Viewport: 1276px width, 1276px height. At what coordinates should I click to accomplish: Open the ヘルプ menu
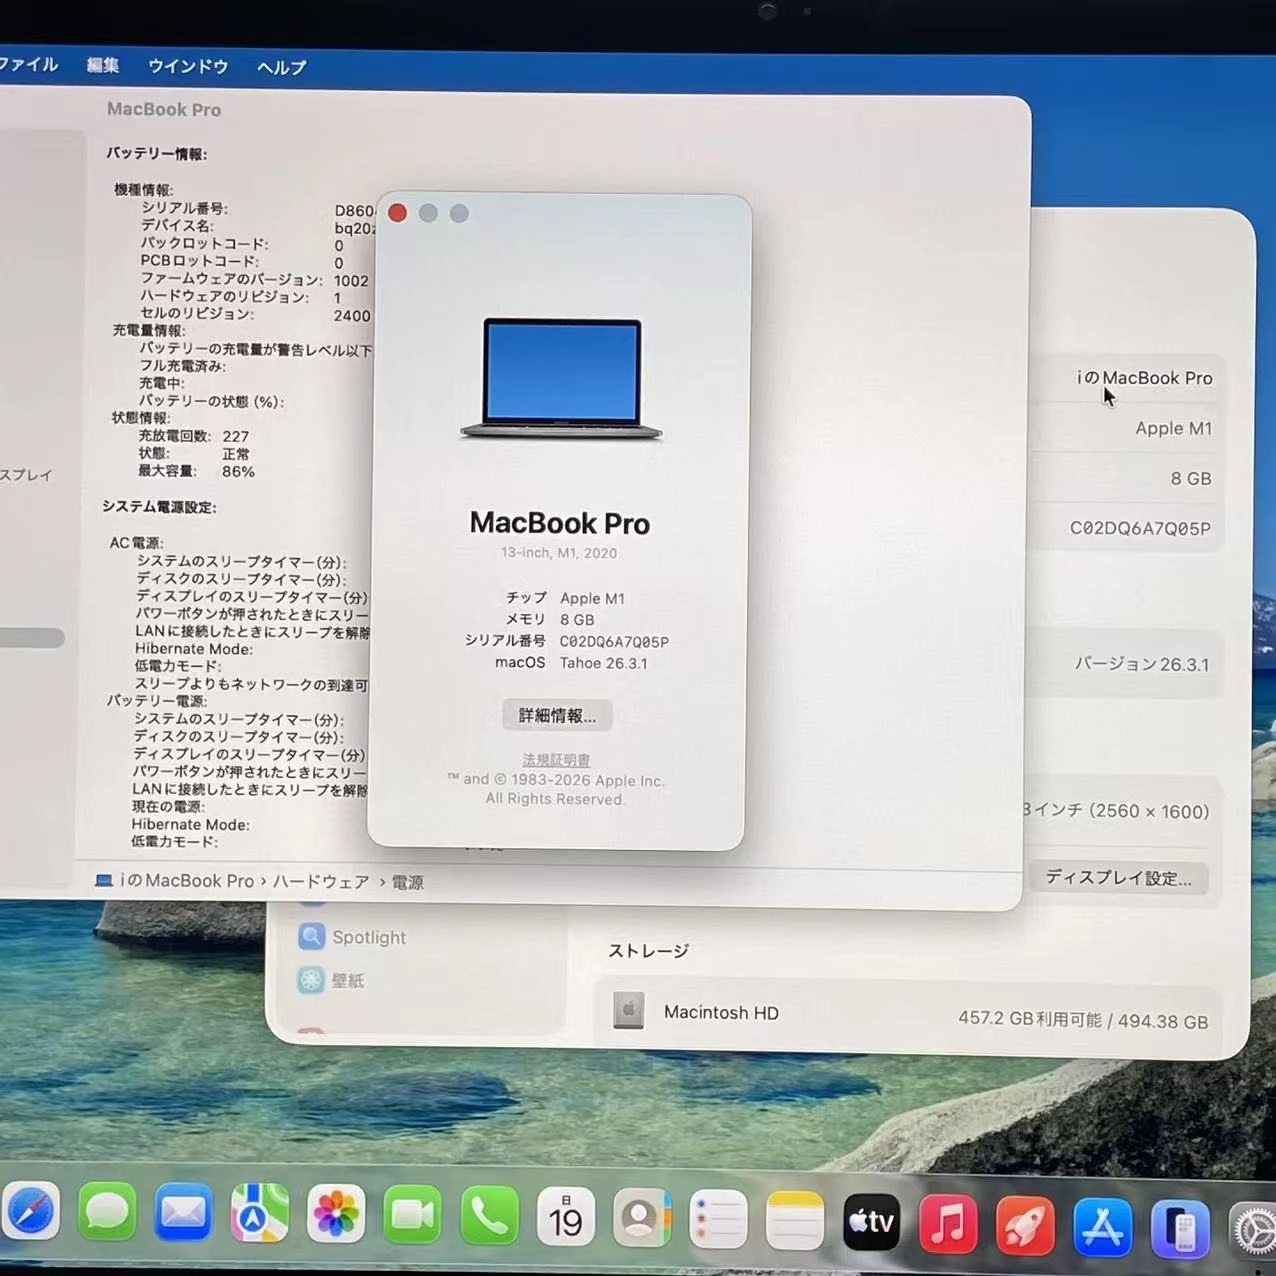(279, 67)
